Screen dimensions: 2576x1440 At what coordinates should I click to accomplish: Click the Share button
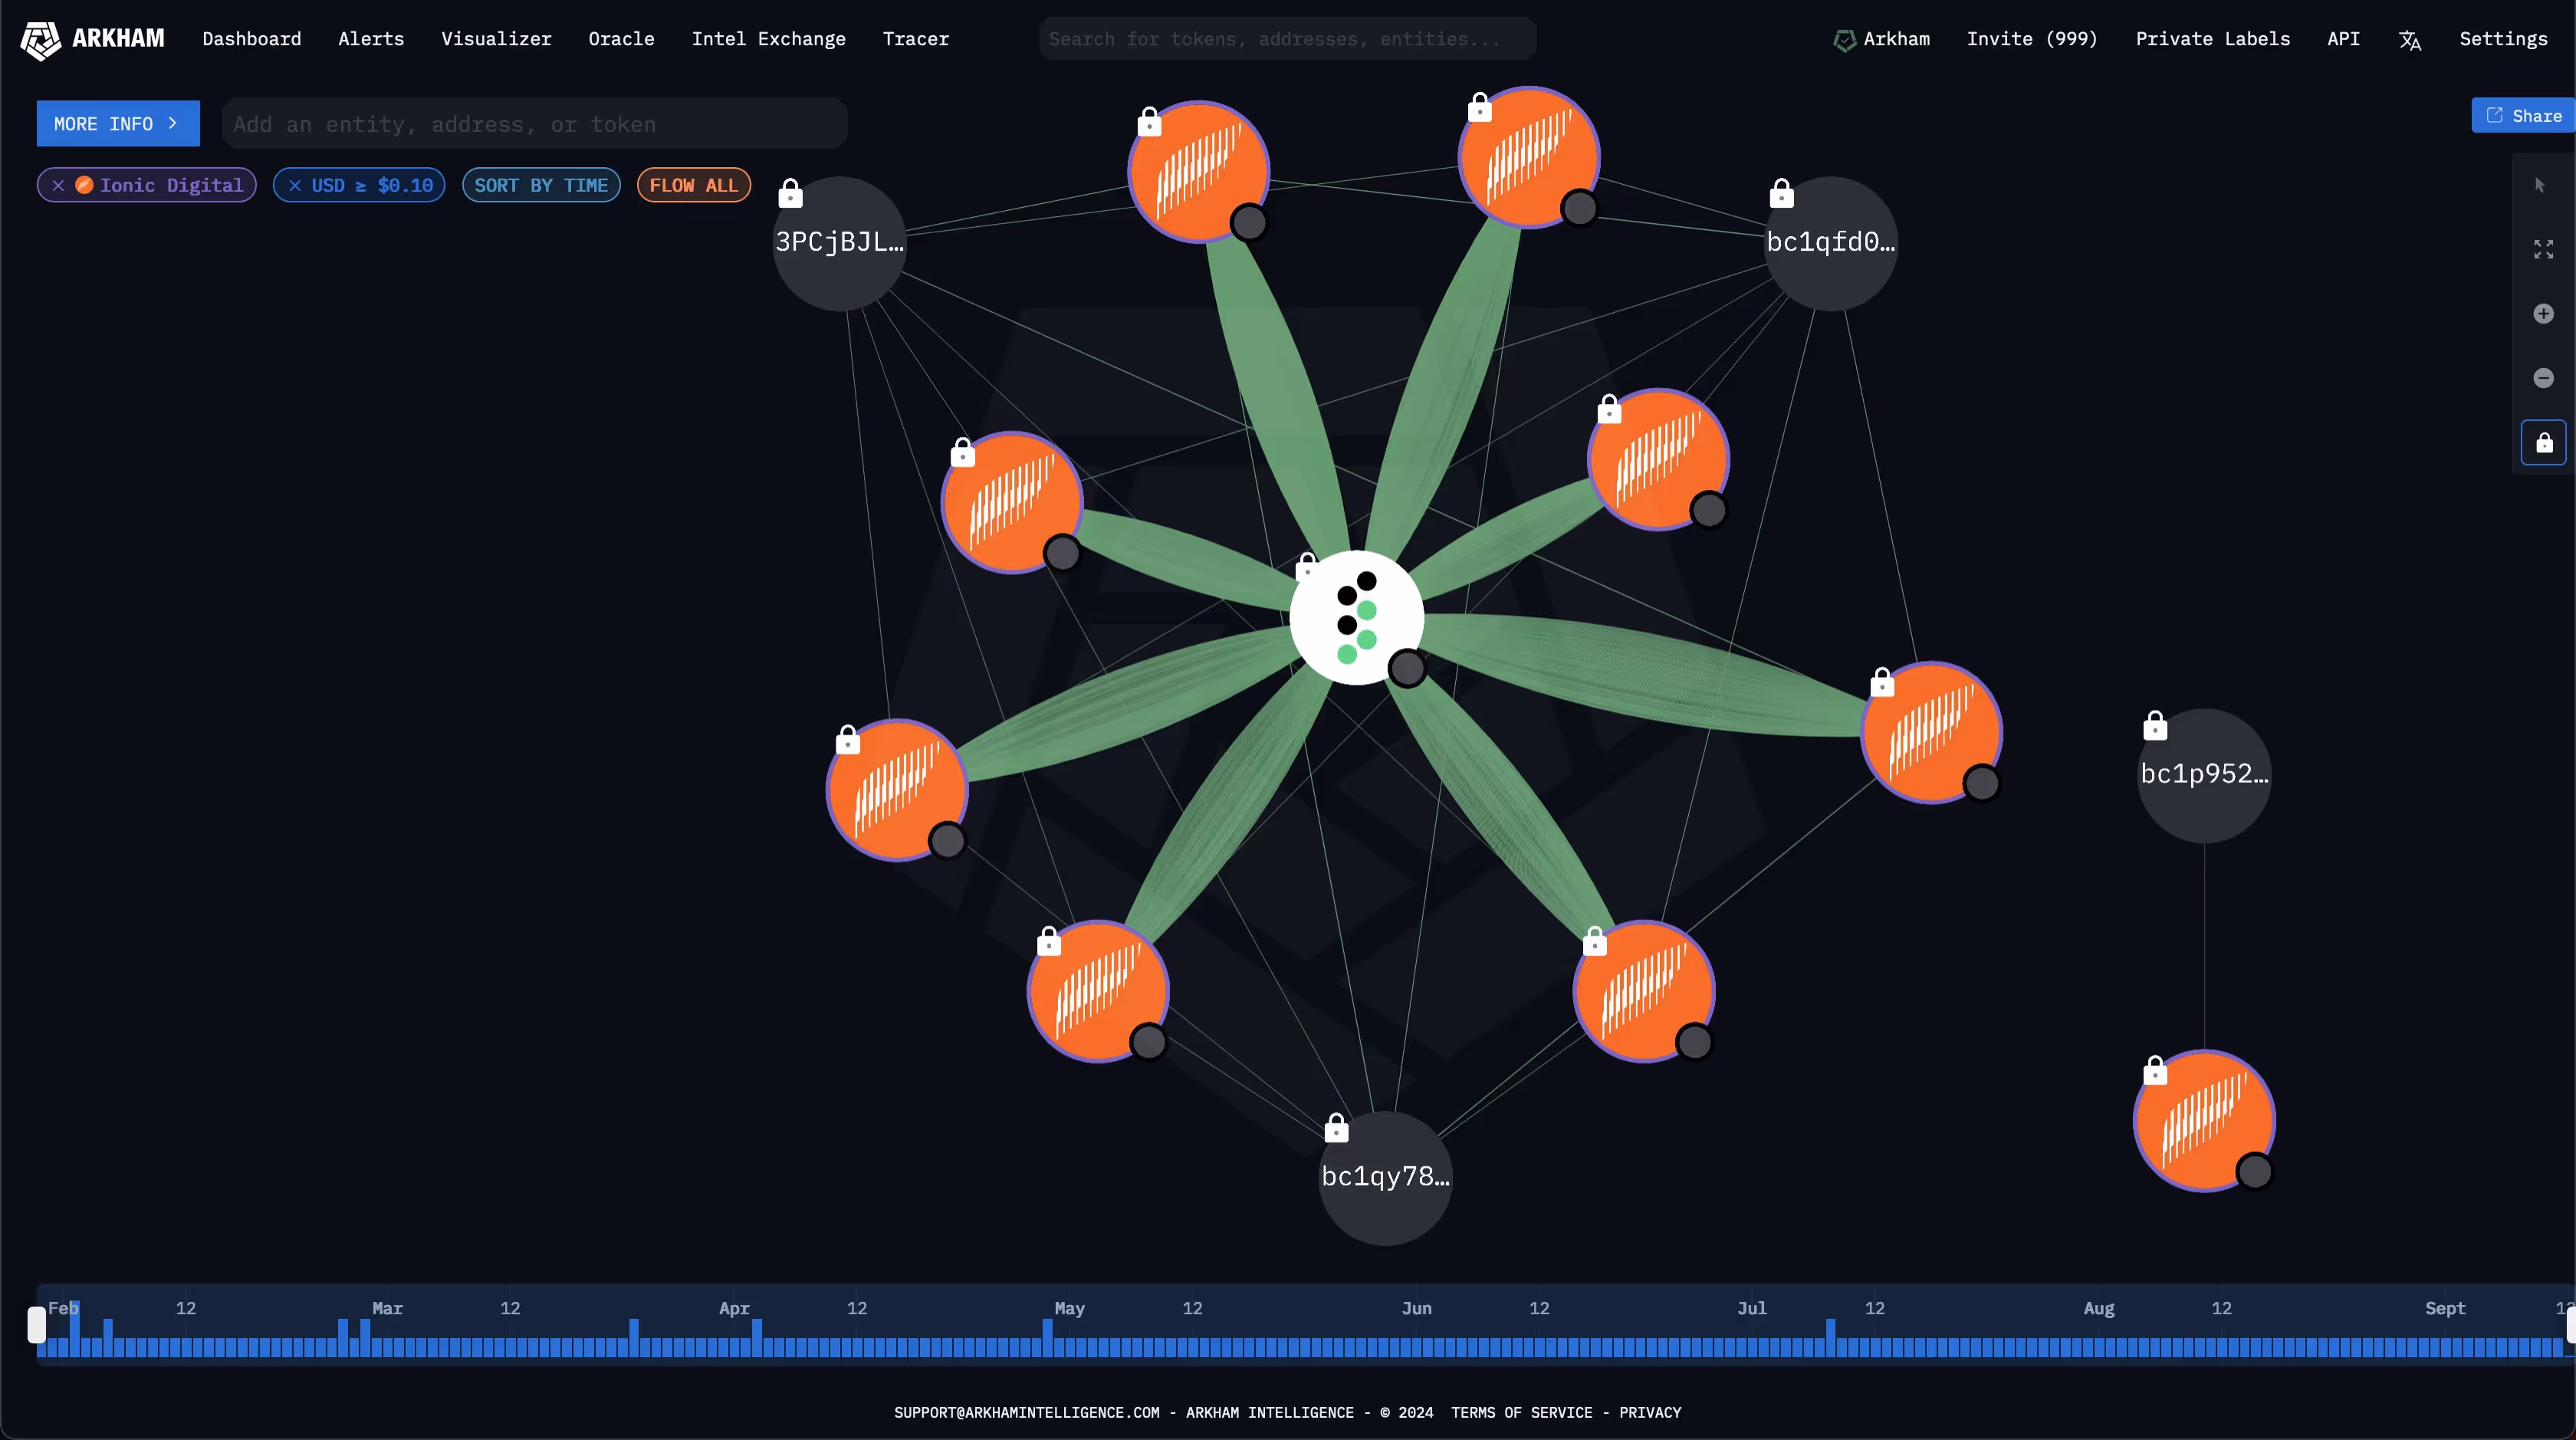click(2524, 116)
